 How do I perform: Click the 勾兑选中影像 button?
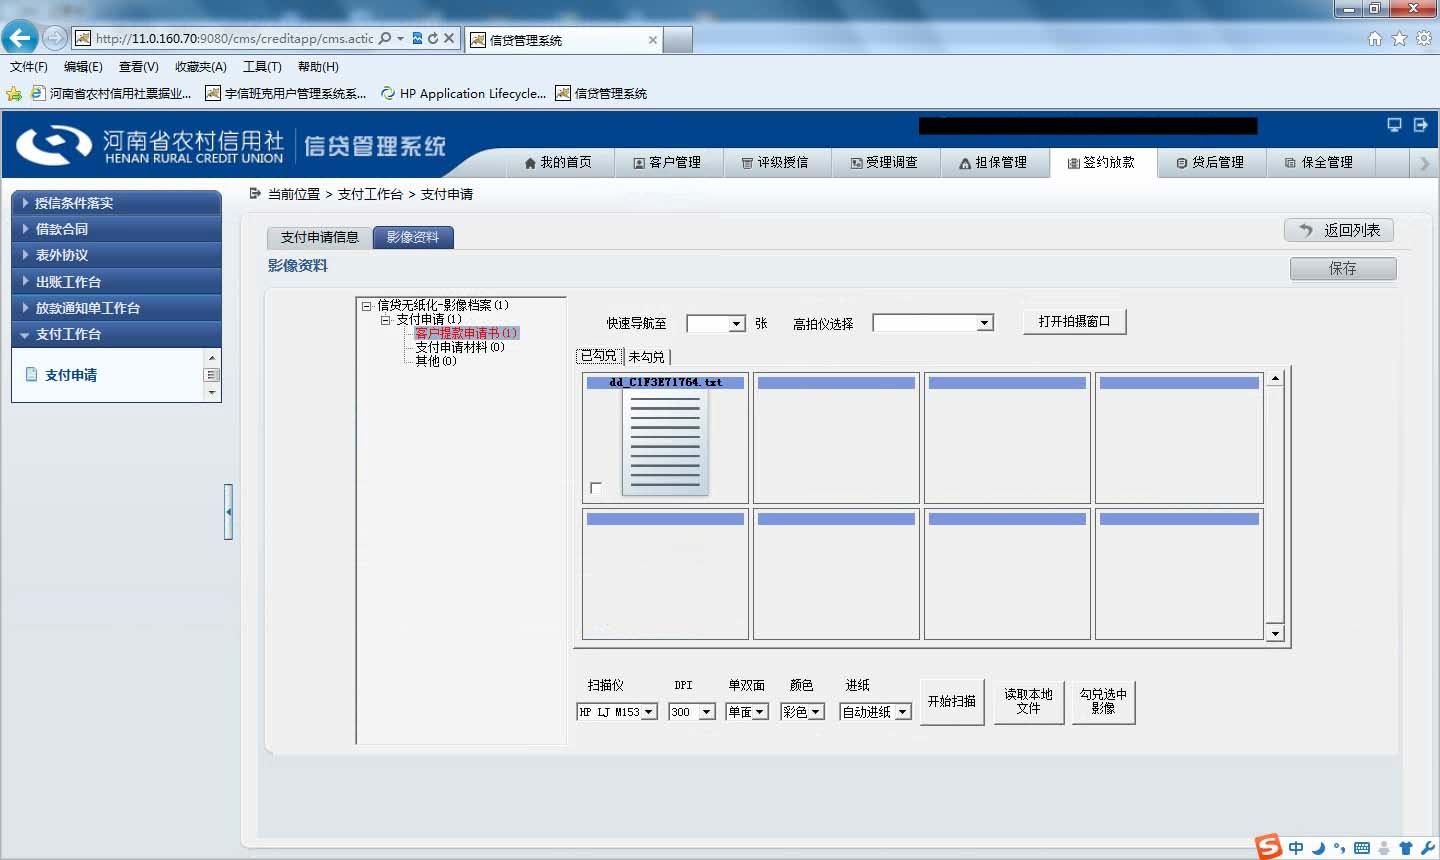[1103, 702]
